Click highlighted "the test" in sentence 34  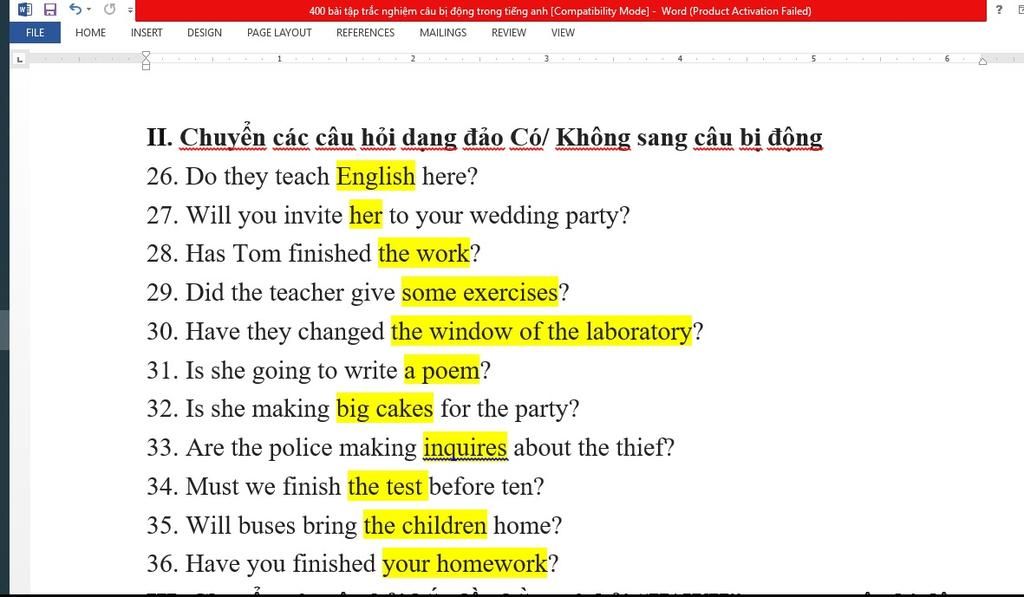click(x=387, y=486)
